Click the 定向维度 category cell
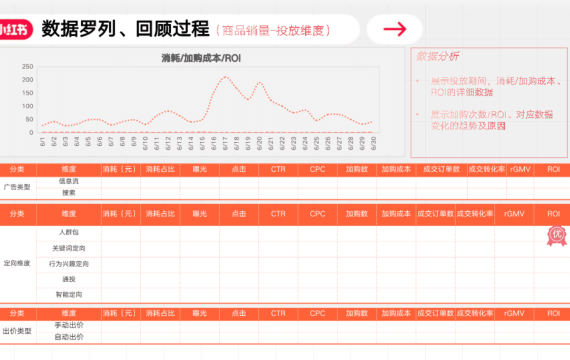Viewport: 570px width, 360px height. [x=17, y=263]
